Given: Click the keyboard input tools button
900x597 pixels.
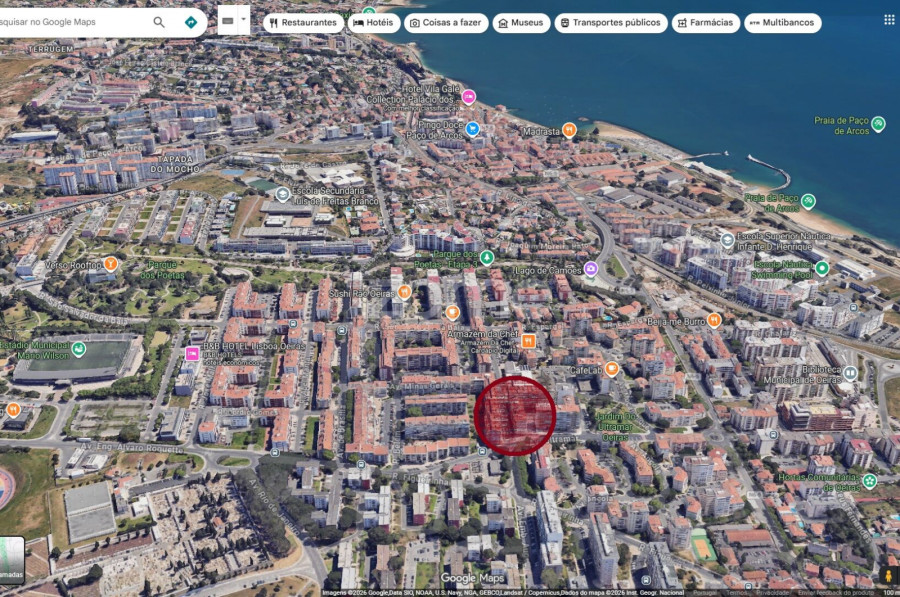Looking at the screenshot, I should point(228,21).
